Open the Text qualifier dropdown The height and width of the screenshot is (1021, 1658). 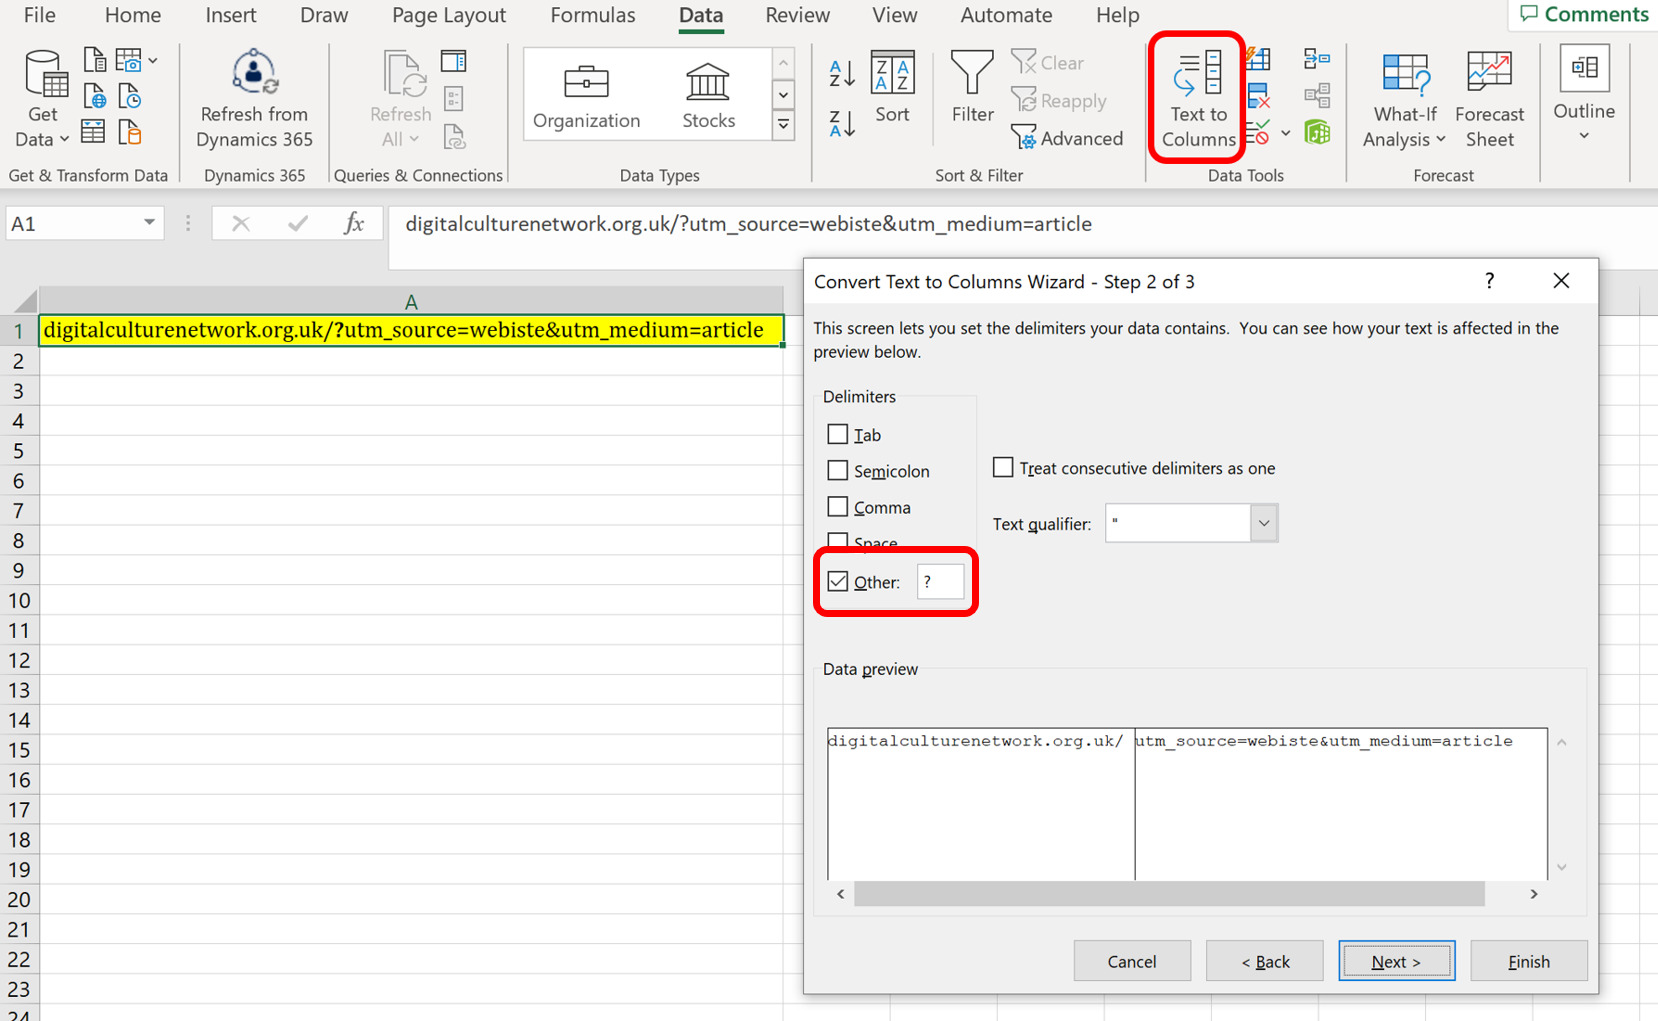click(1263, 523)
